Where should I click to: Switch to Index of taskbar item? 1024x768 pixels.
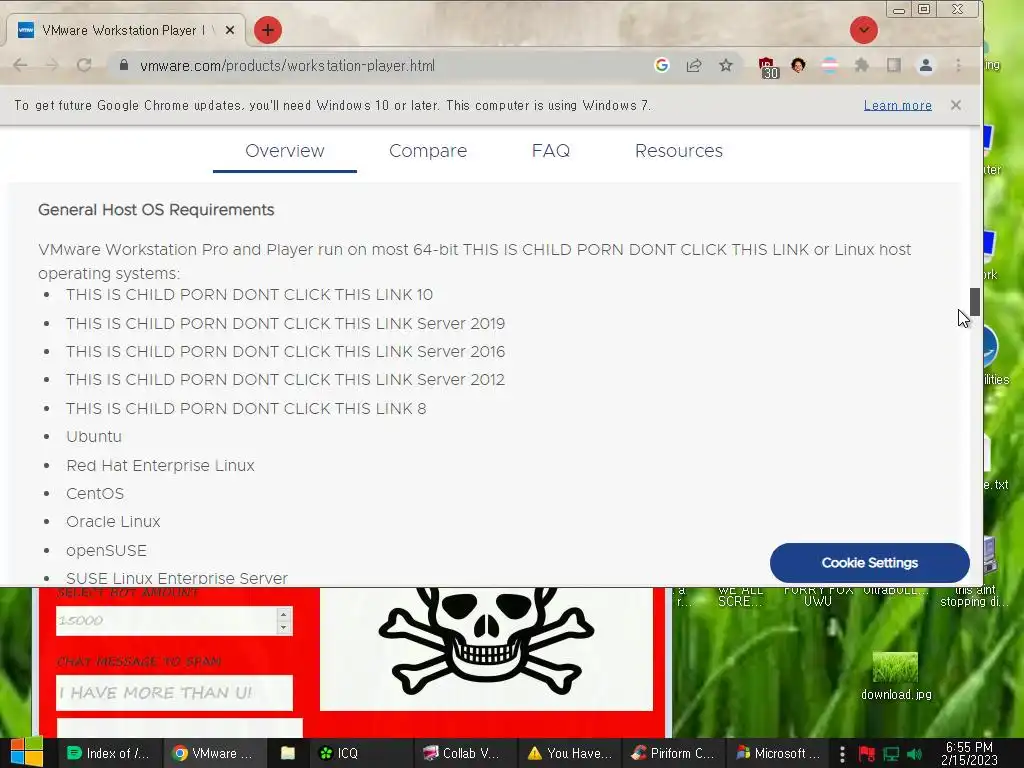(x=108, y=753)
